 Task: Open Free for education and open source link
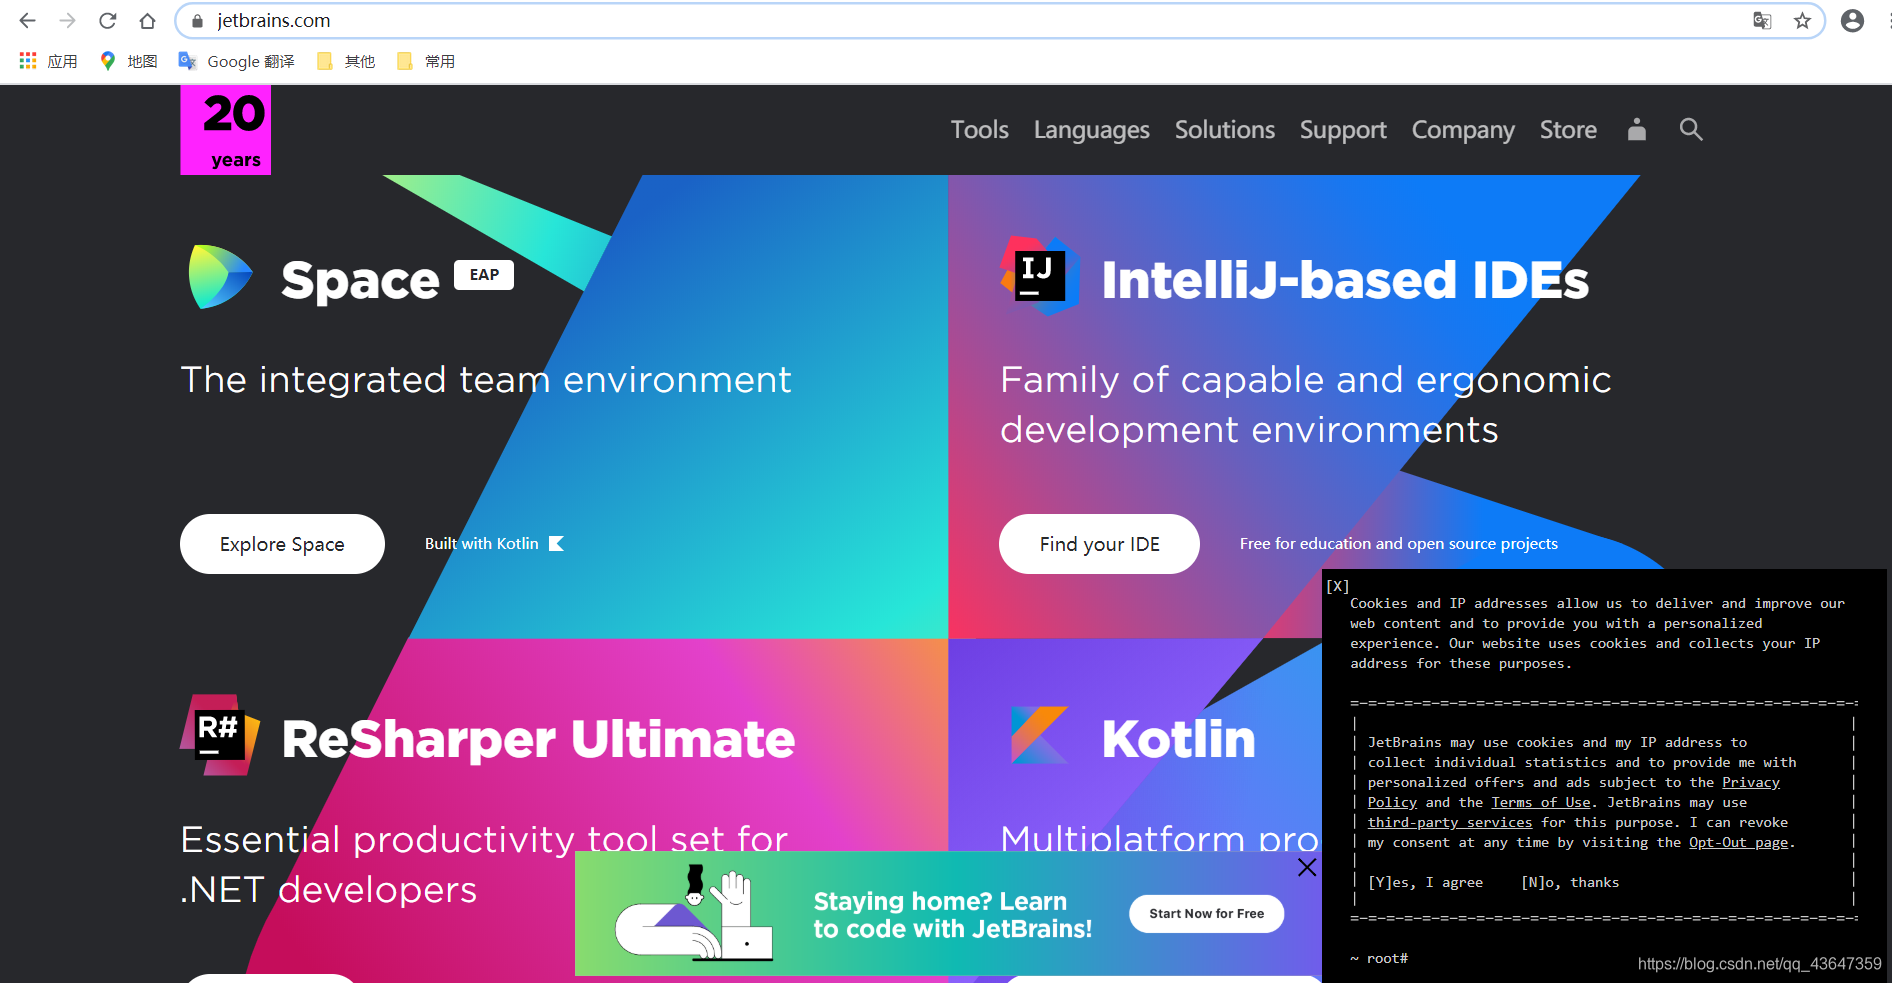coord(1398,544)
